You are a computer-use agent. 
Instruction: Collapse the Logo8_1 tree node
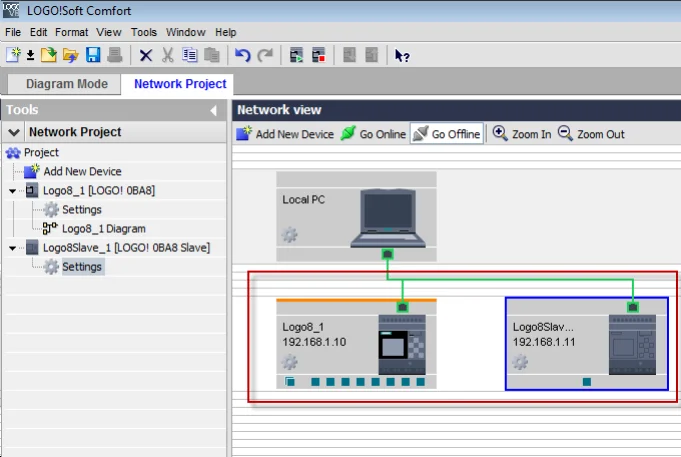tap(13, 190)
